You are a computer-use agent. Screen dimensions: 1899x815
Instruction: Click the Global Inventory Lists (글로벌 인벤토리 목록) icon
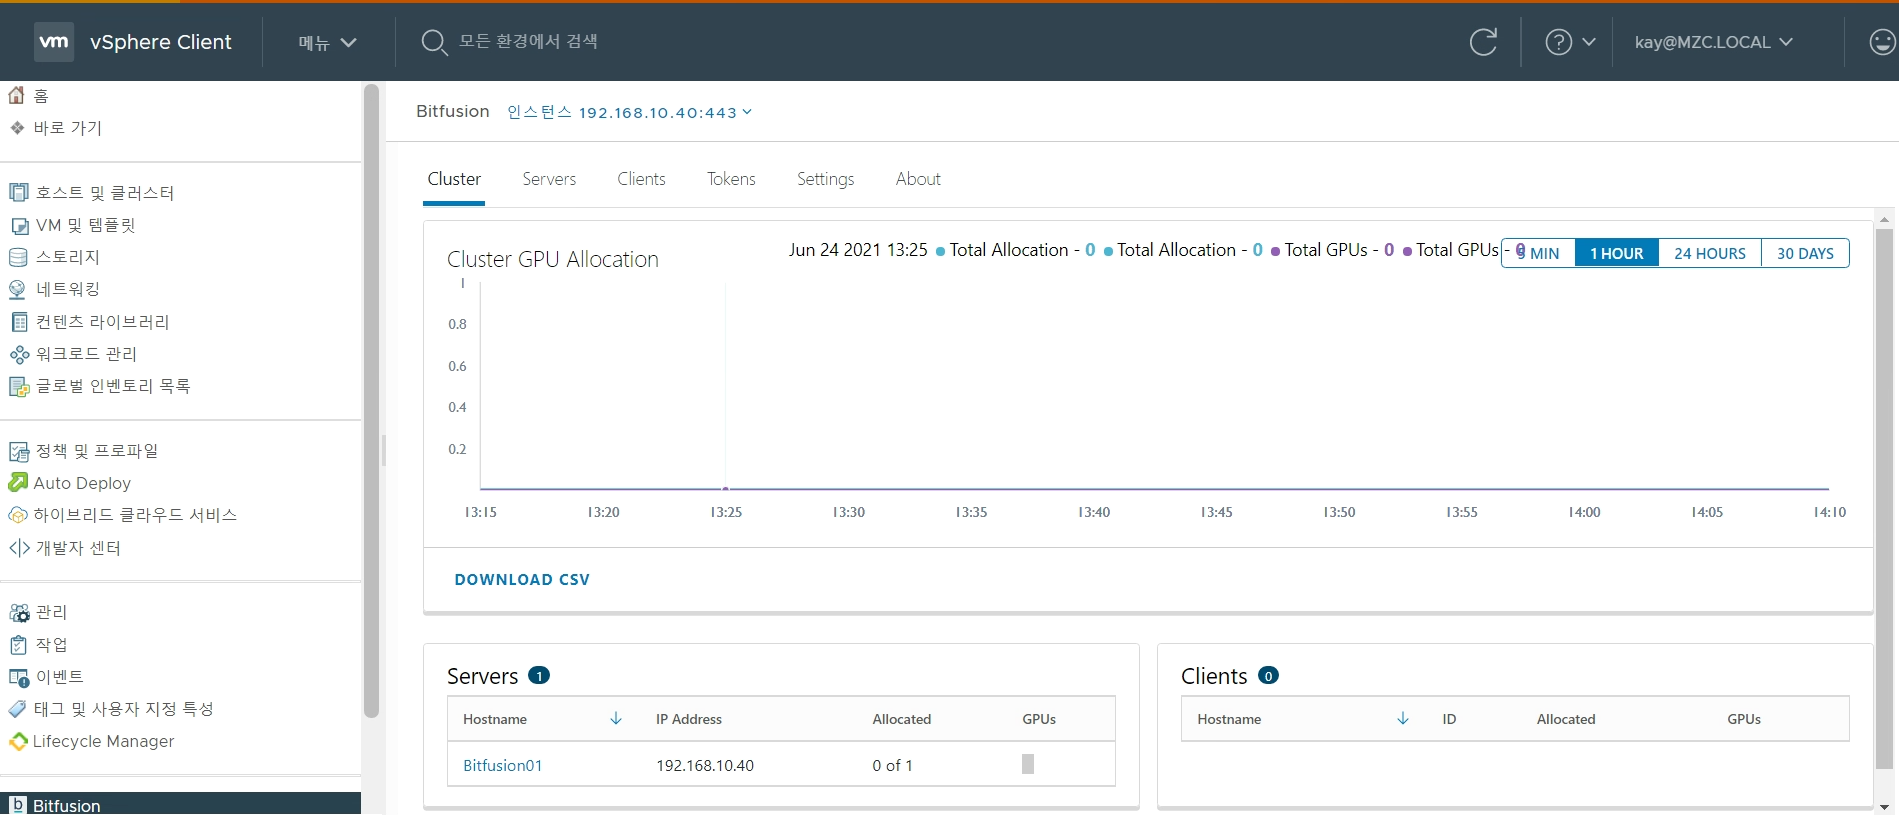(18, 386)
